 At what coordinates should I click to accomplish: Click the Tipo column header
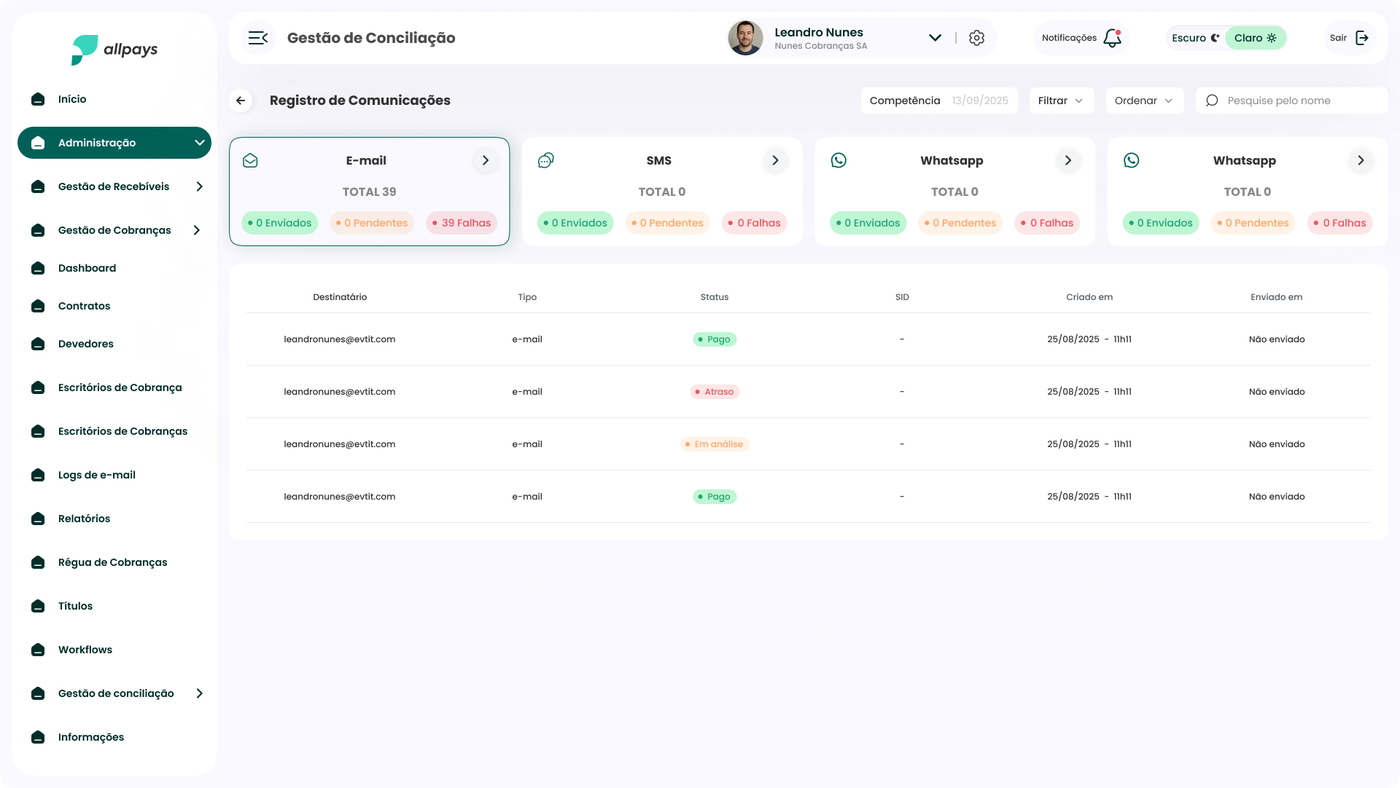coord(527,297)
